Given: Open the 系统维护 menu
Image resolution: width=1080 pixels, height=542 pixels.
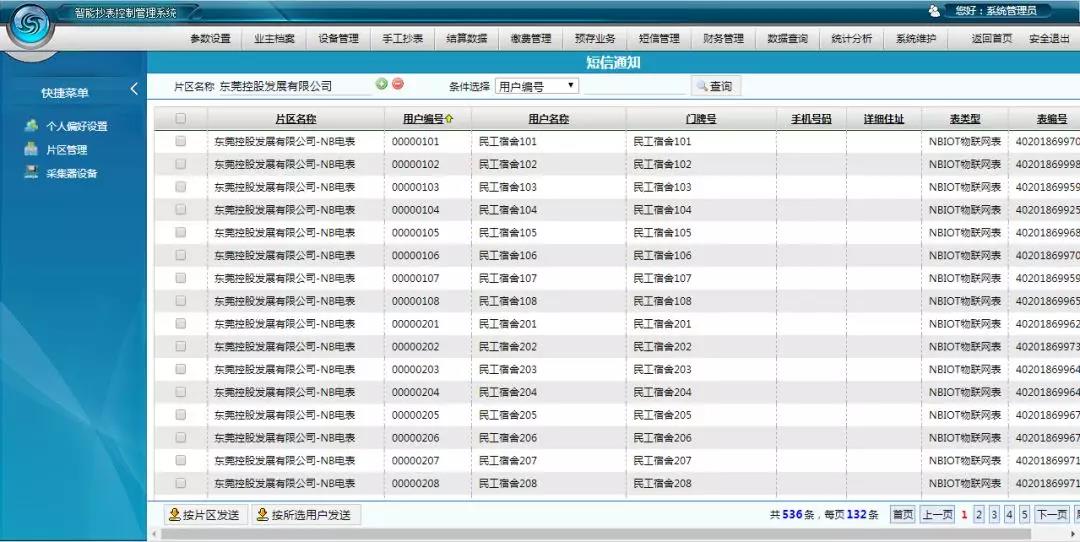Looking at the screenshot, I should (x=915, y=39).
